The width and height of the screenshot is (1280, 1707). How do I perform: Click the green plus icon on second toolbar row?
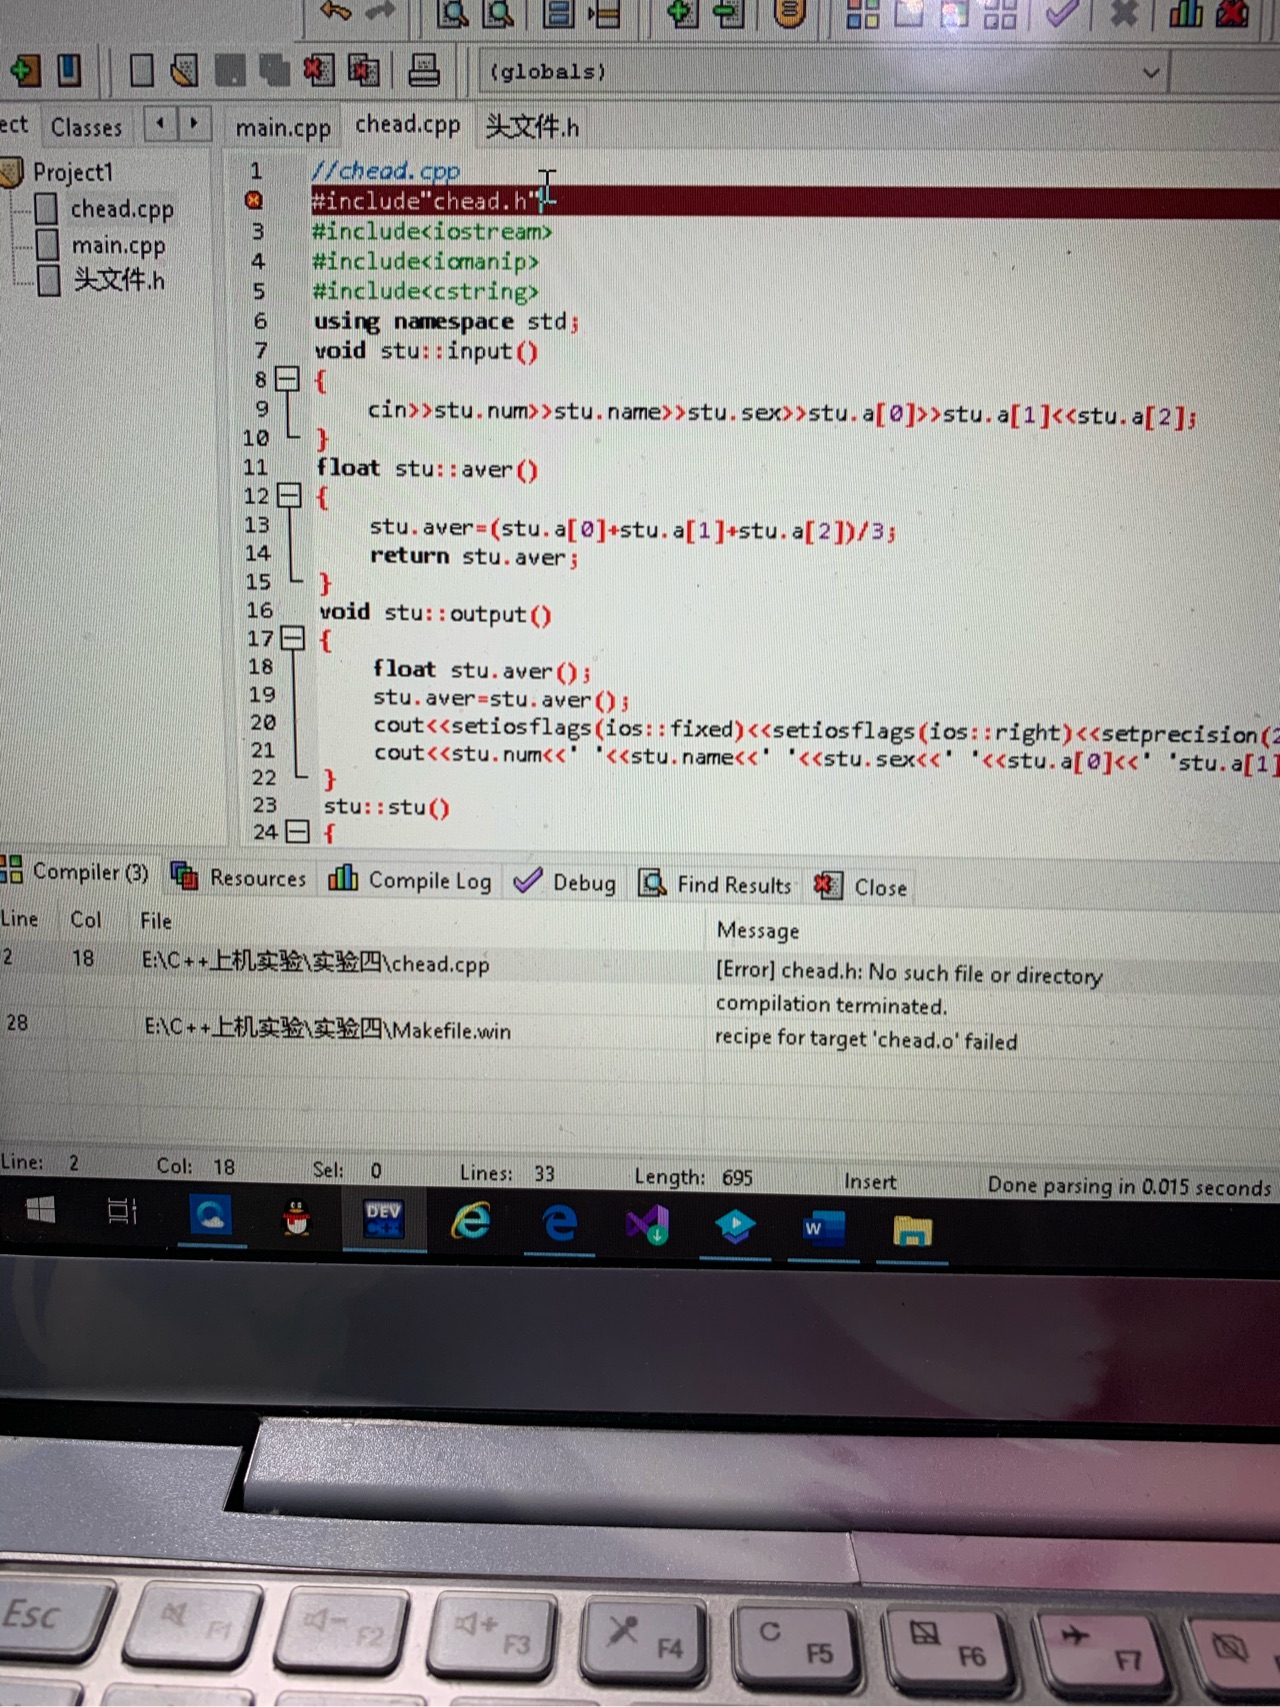[25, 70]
